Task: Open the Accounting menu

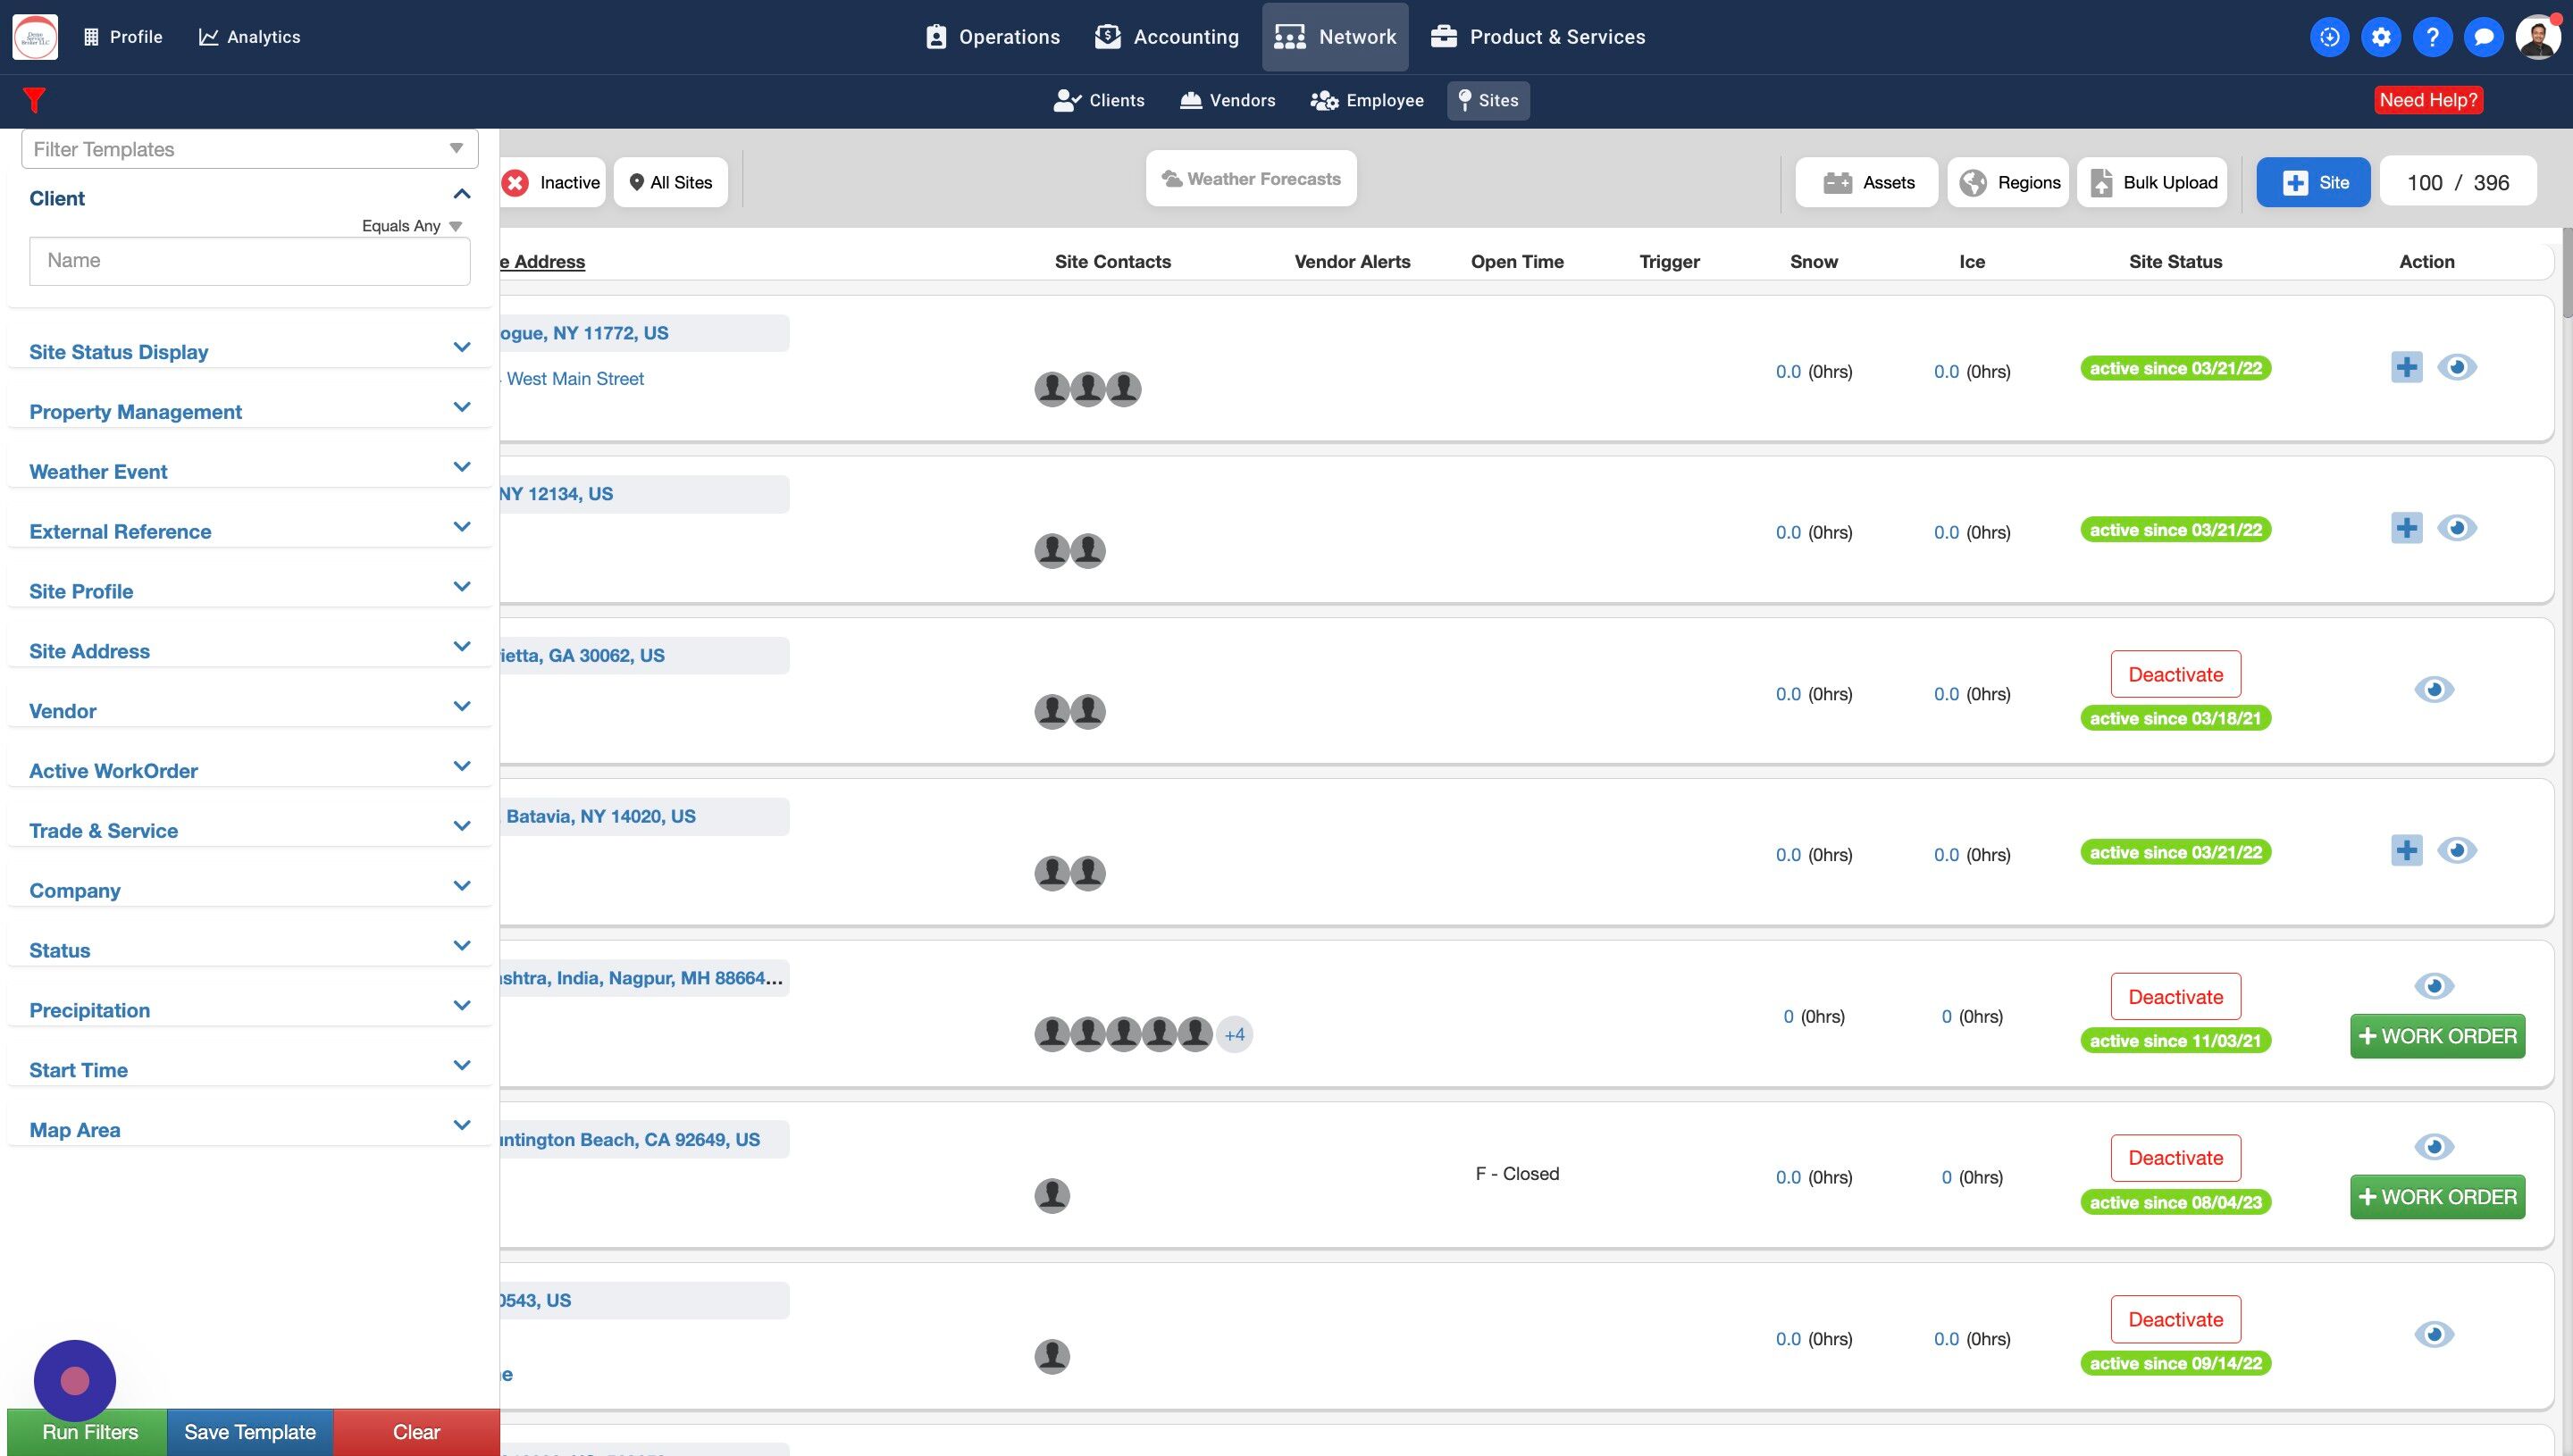Action: (x=1166, y=37)
